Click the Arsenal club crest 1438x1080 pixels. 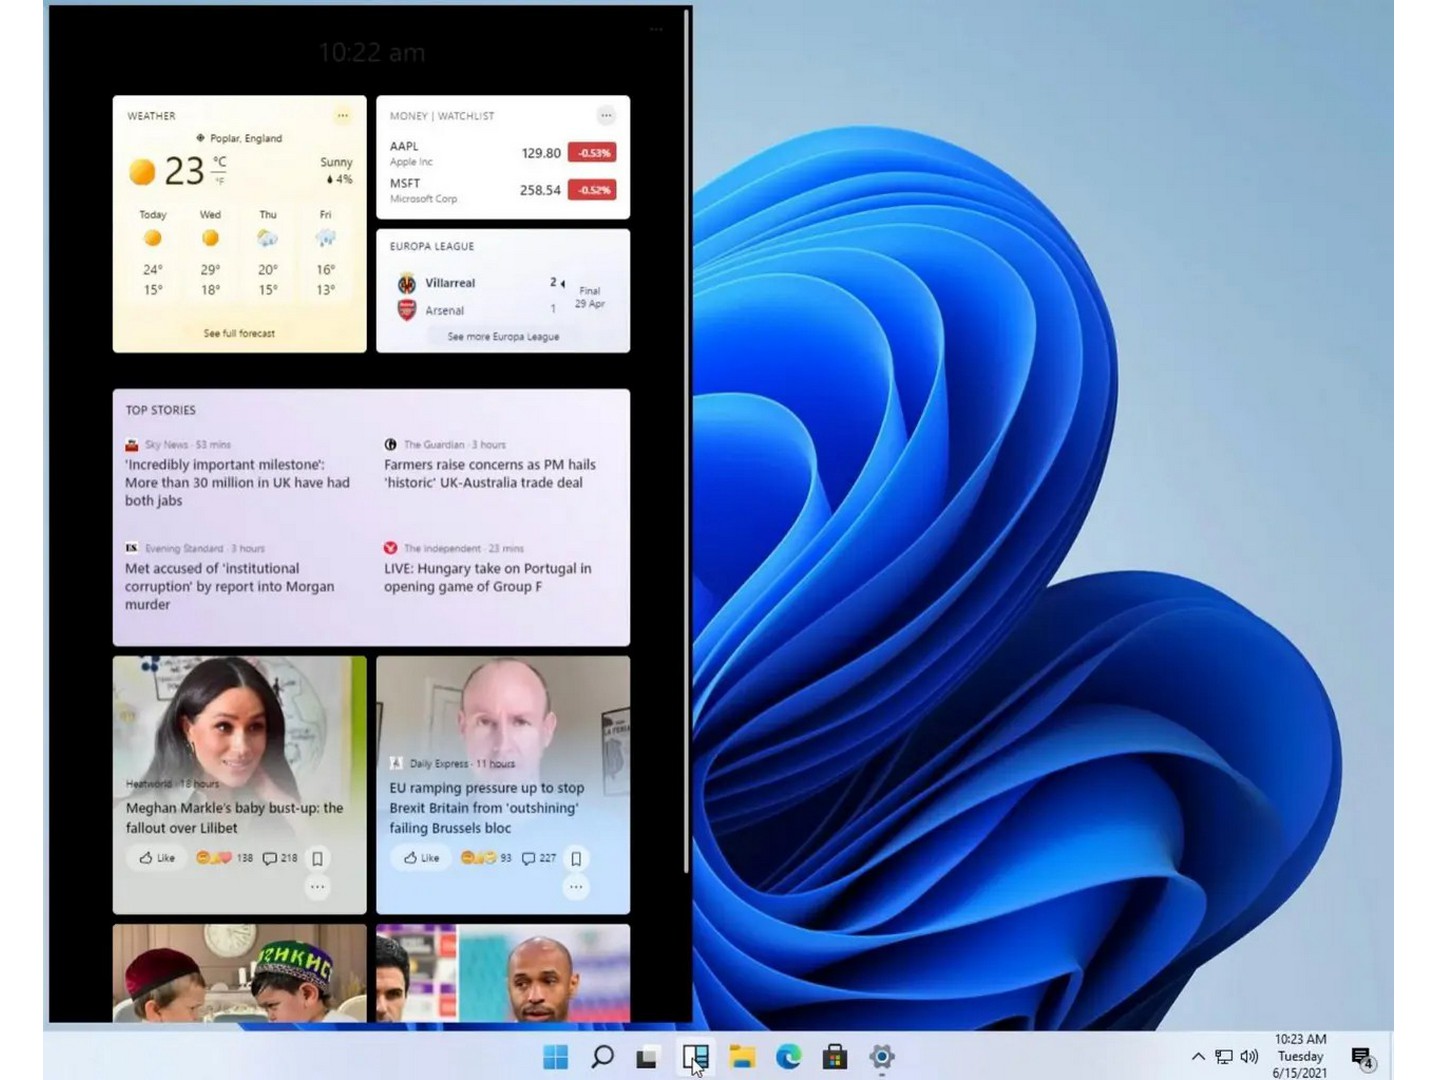pyautogui.click(x=407, y=310)
